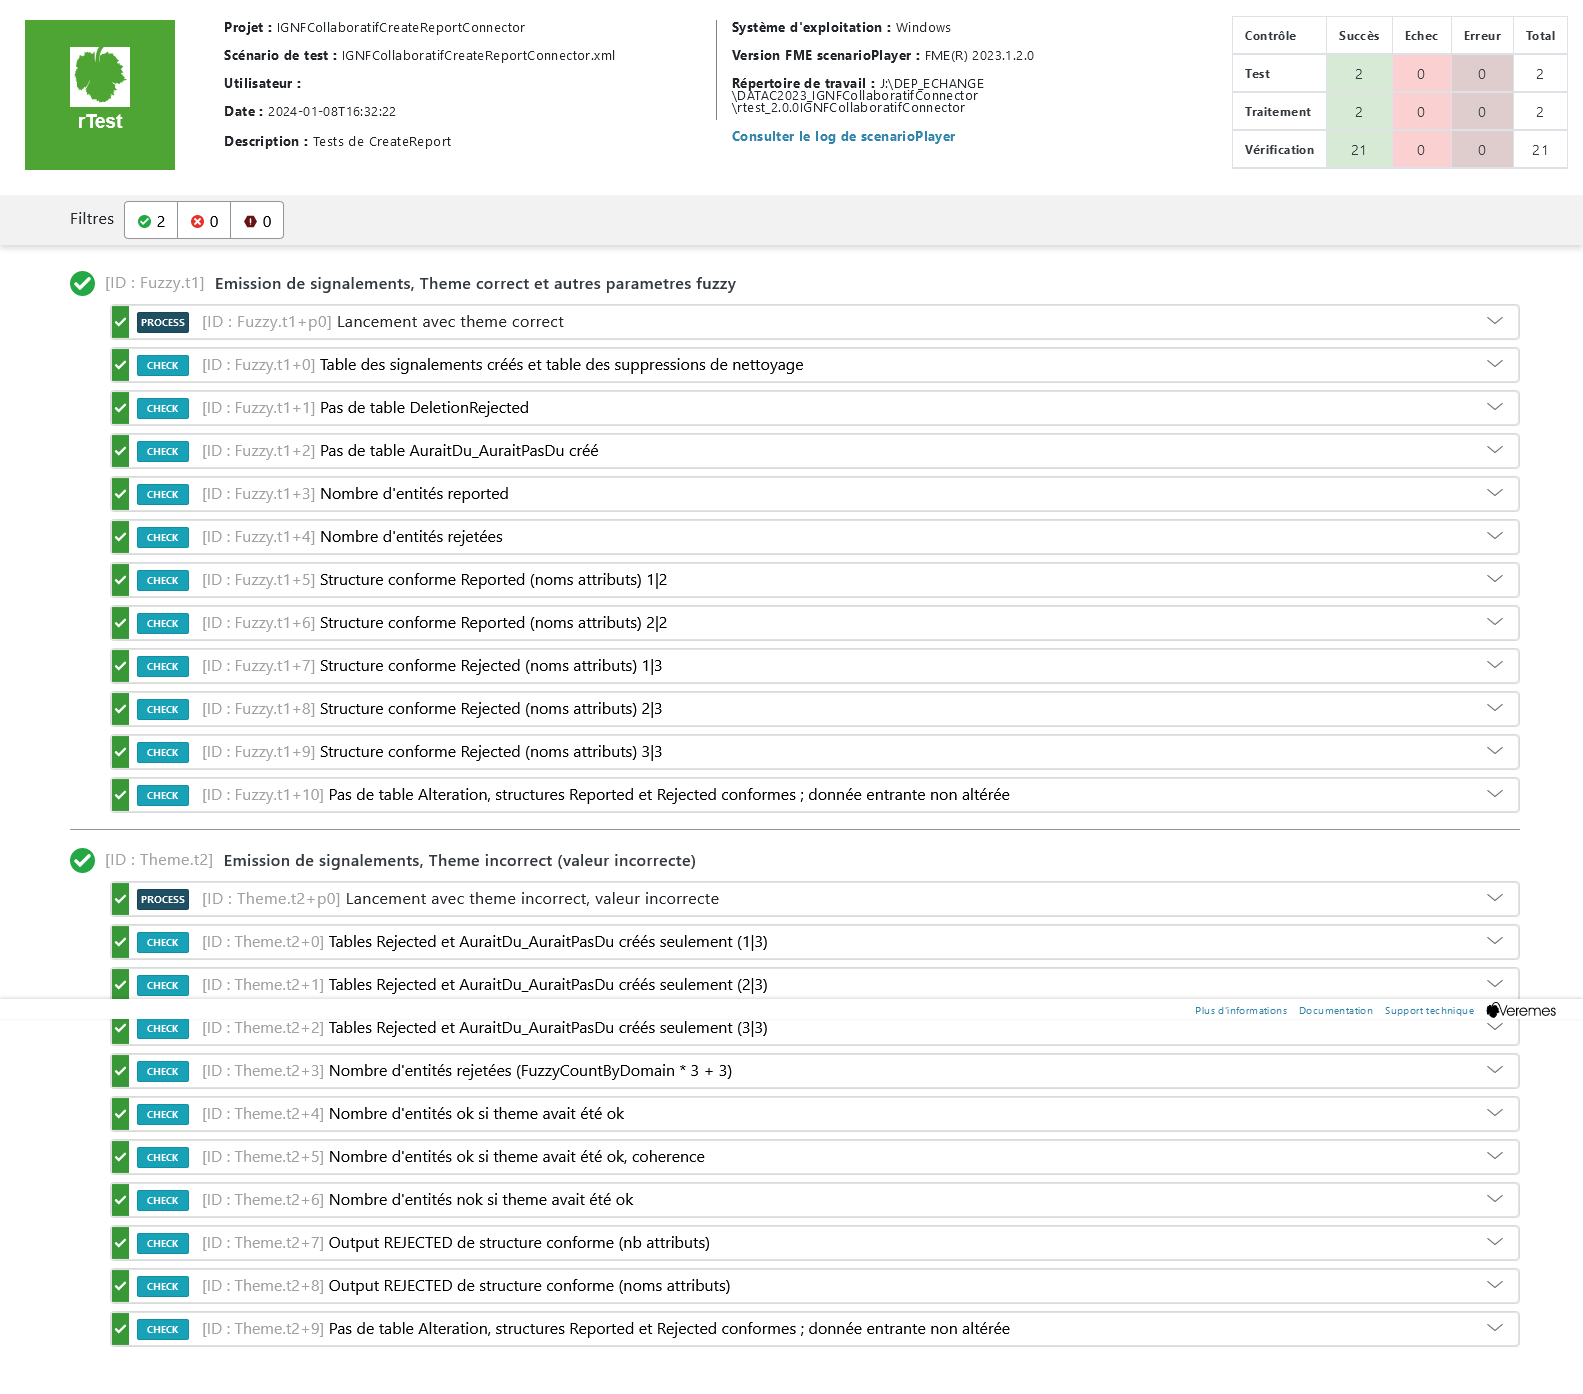The width and height of the screenshot is (1583, 1394).
Task: Click the Echec column header
Action: [1421, 36]
